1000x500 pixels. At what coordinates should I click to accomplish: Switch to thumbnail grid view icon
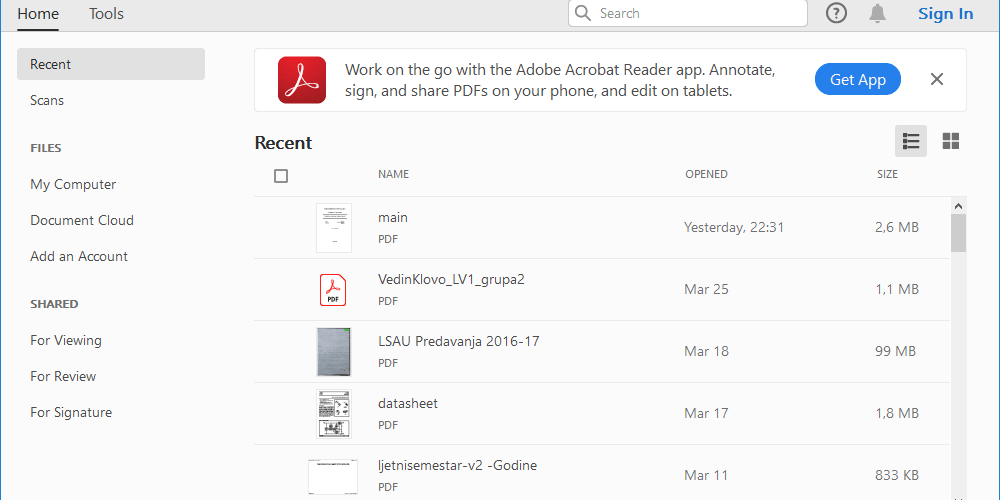[x=951, y=141]
